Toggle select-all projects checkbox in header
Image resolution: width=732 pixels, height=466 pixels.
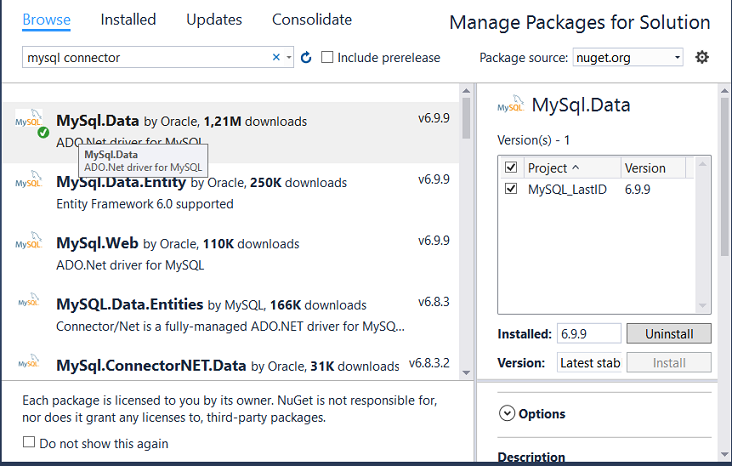511,167
